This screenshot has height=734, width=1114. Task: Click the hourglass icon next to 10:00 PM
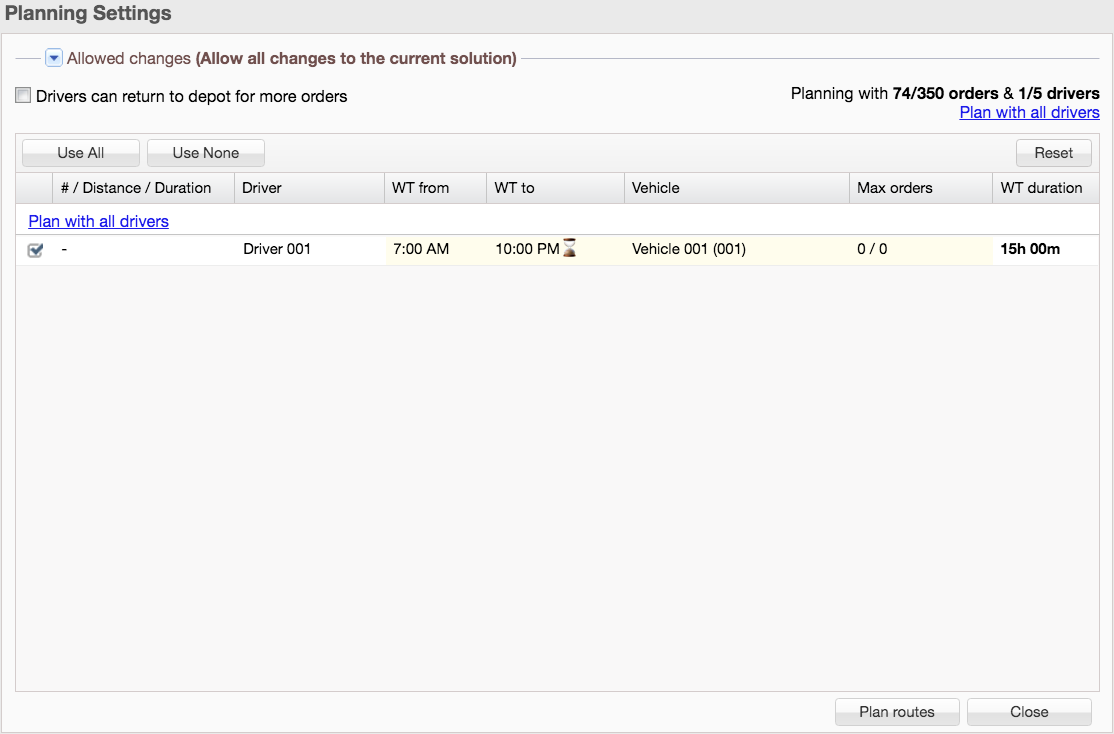(569, 248)
